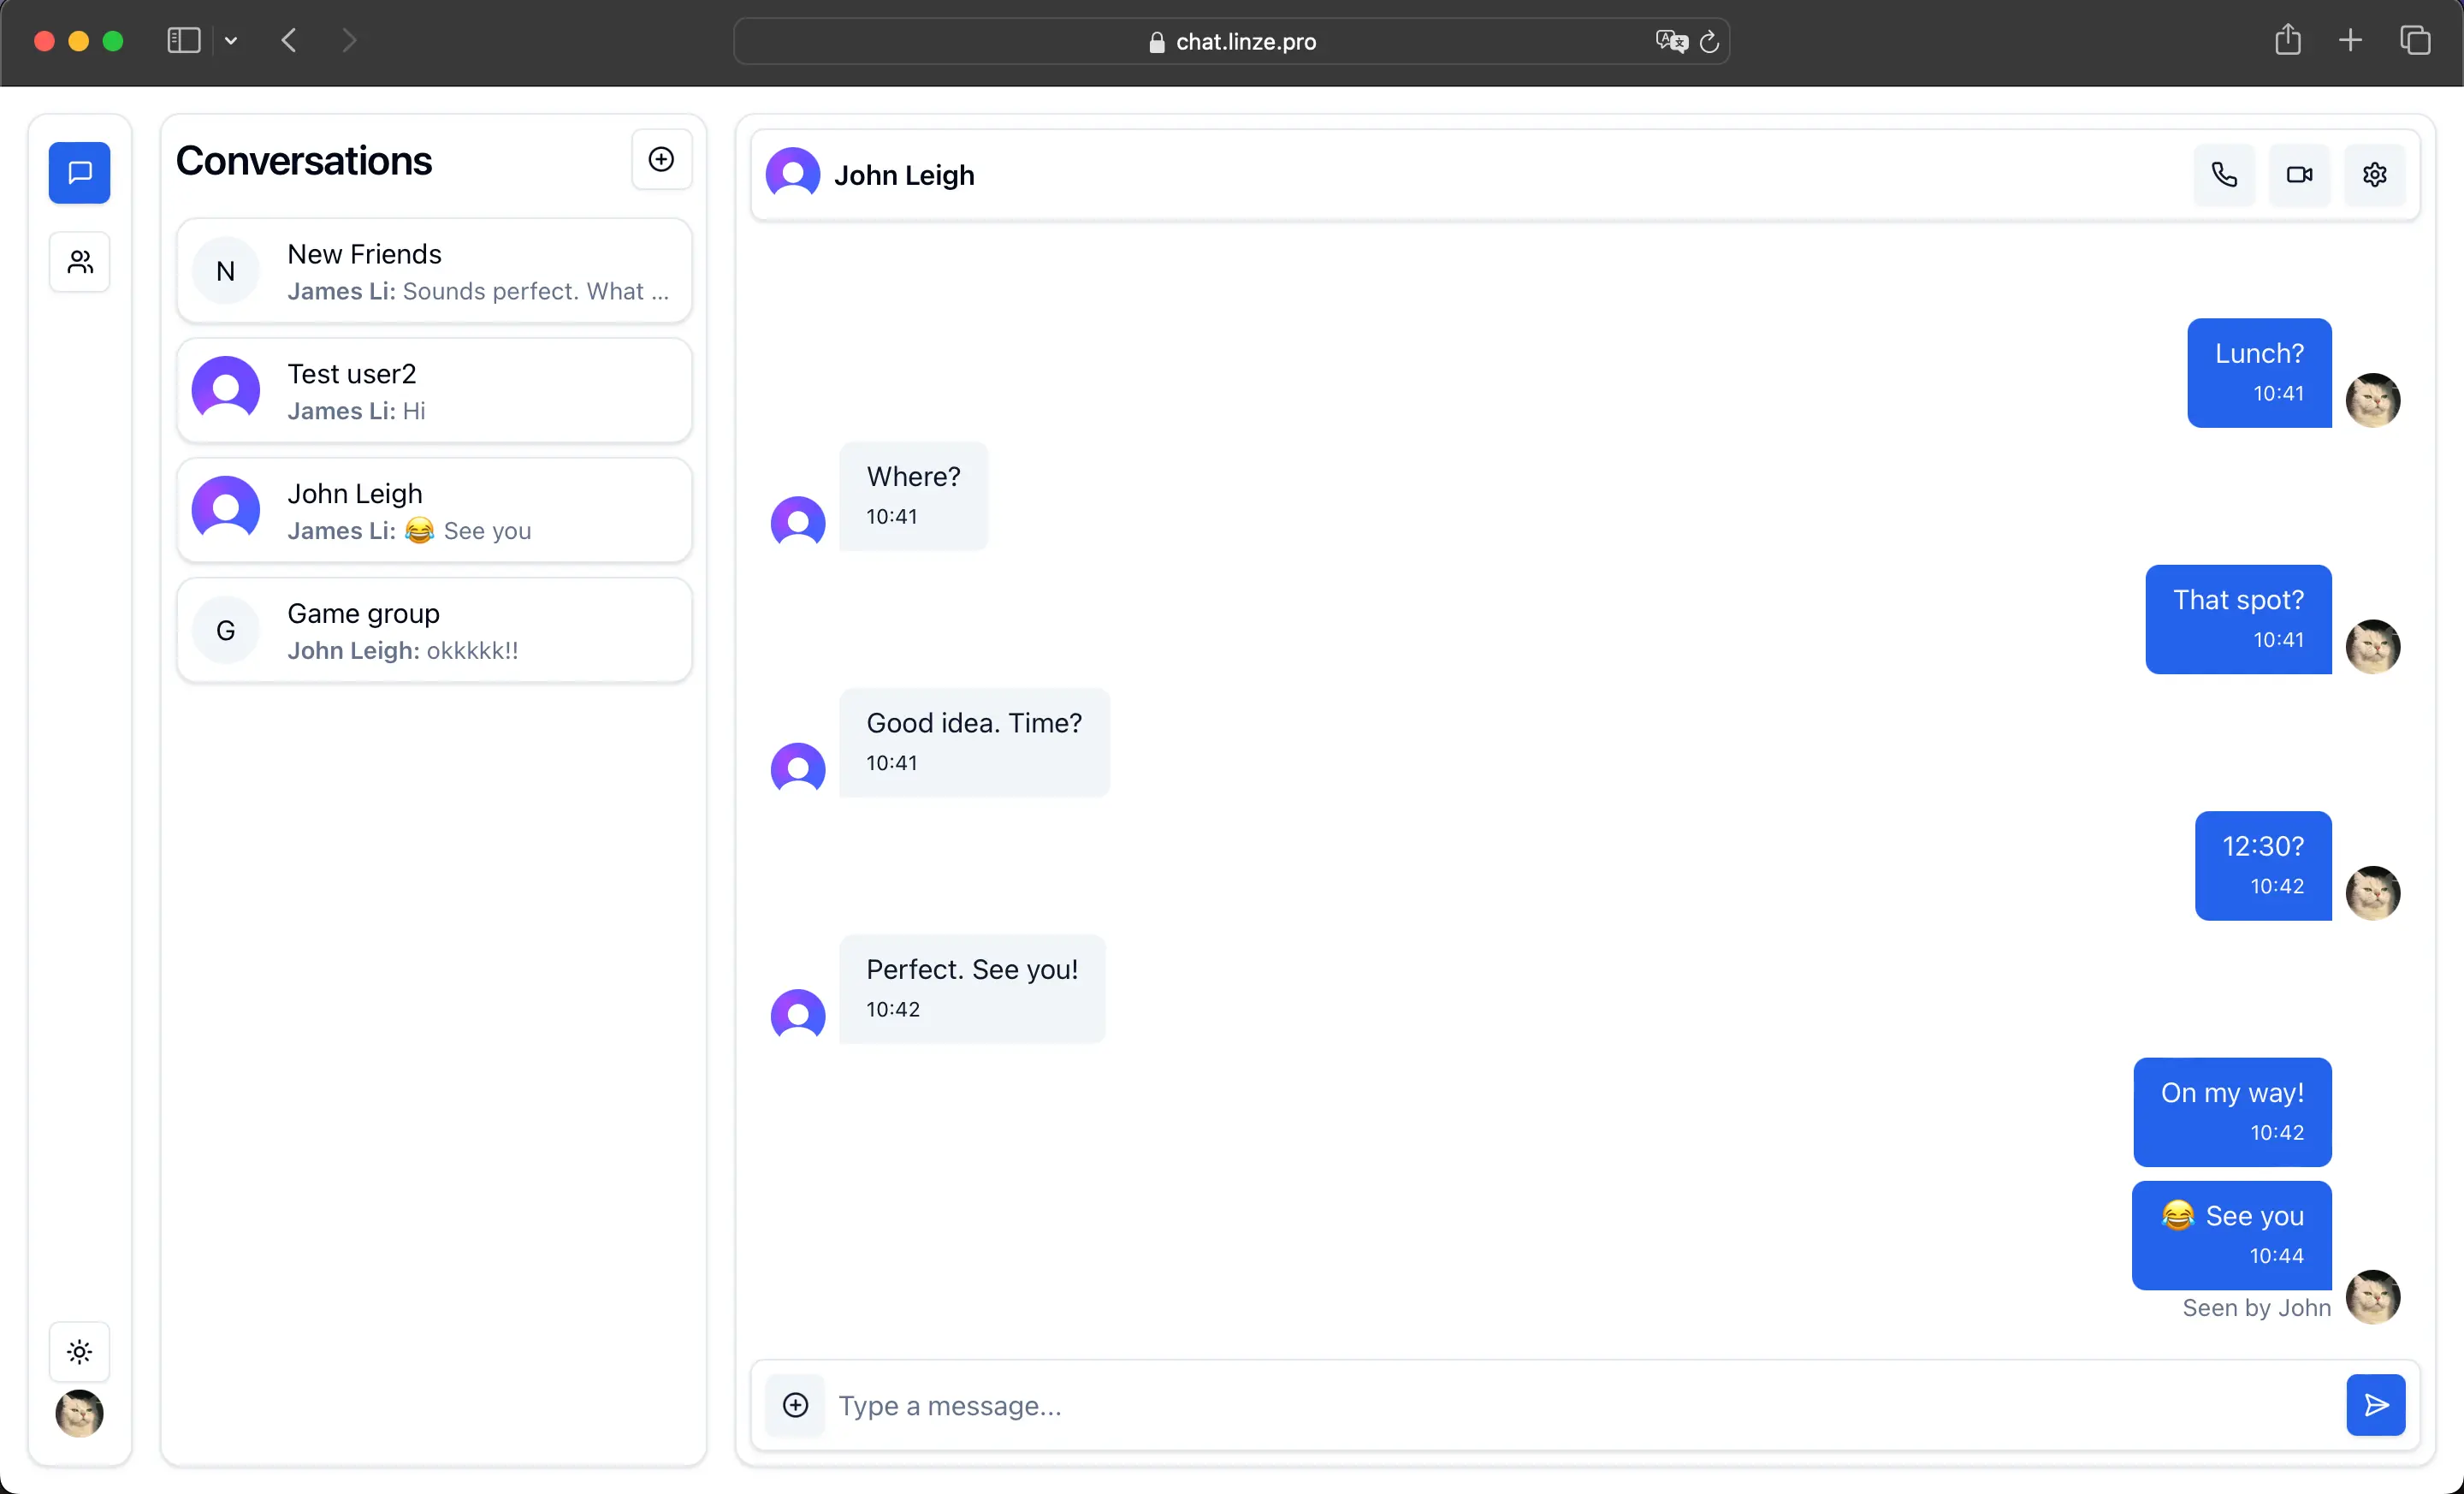Open chat settings gear icon
2464x1494 pixels.
pos(2374,175)
